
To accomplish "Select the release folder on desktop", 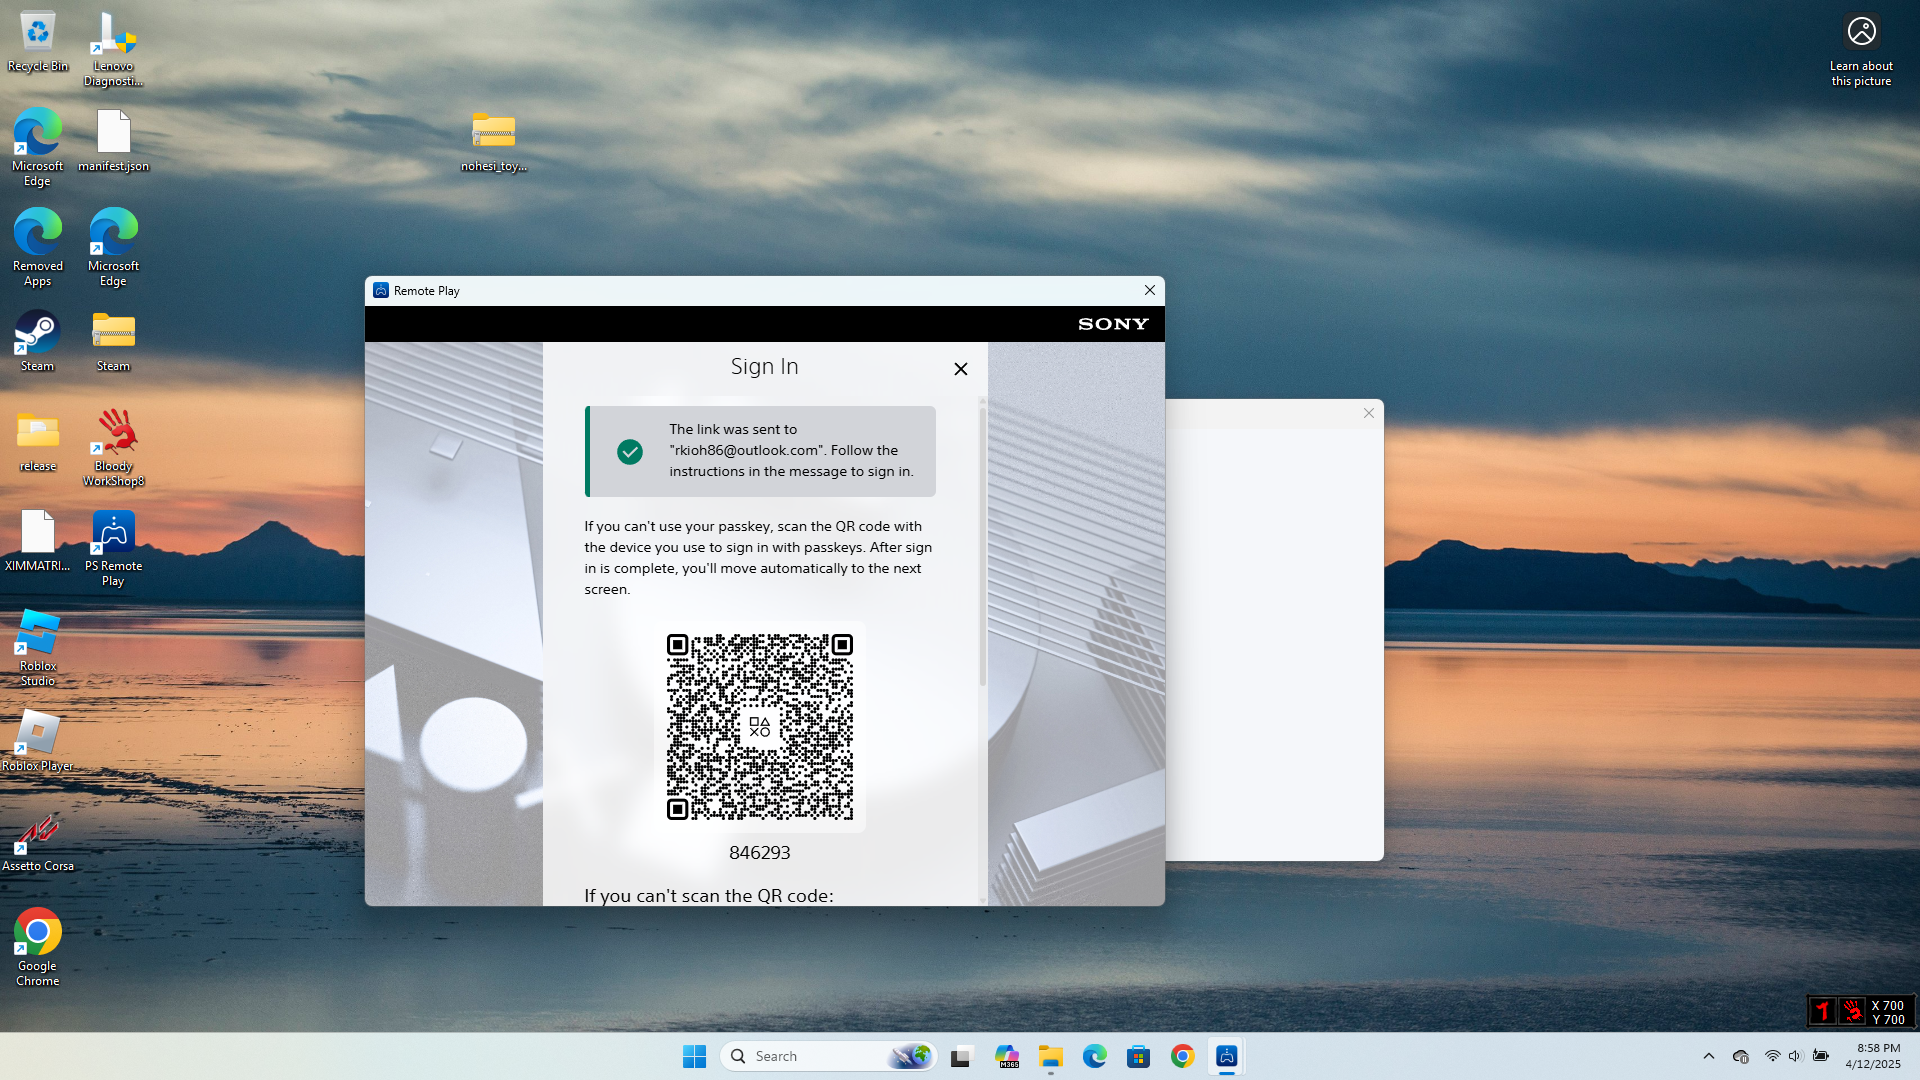I will click(x=38, y=441).
